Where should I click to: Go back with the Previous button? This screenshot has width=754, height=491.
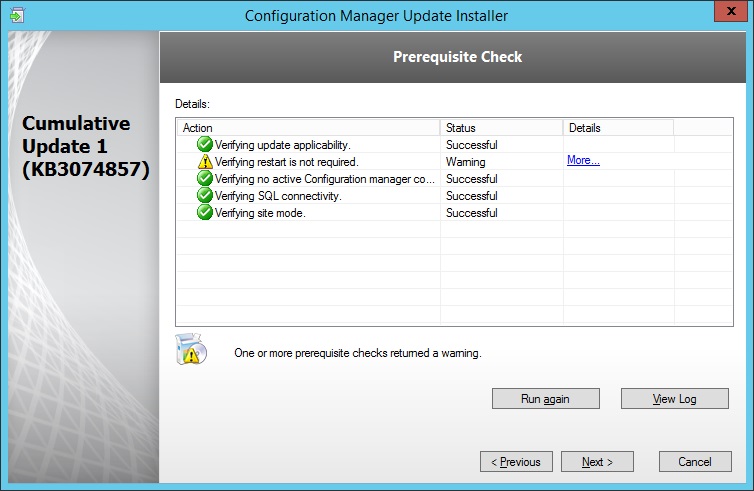pos(516,462)
